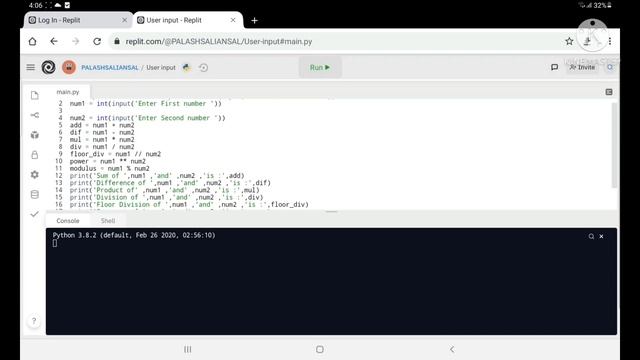Run the program
Viewport: 640px width, 360px height.
click(320, 67)
